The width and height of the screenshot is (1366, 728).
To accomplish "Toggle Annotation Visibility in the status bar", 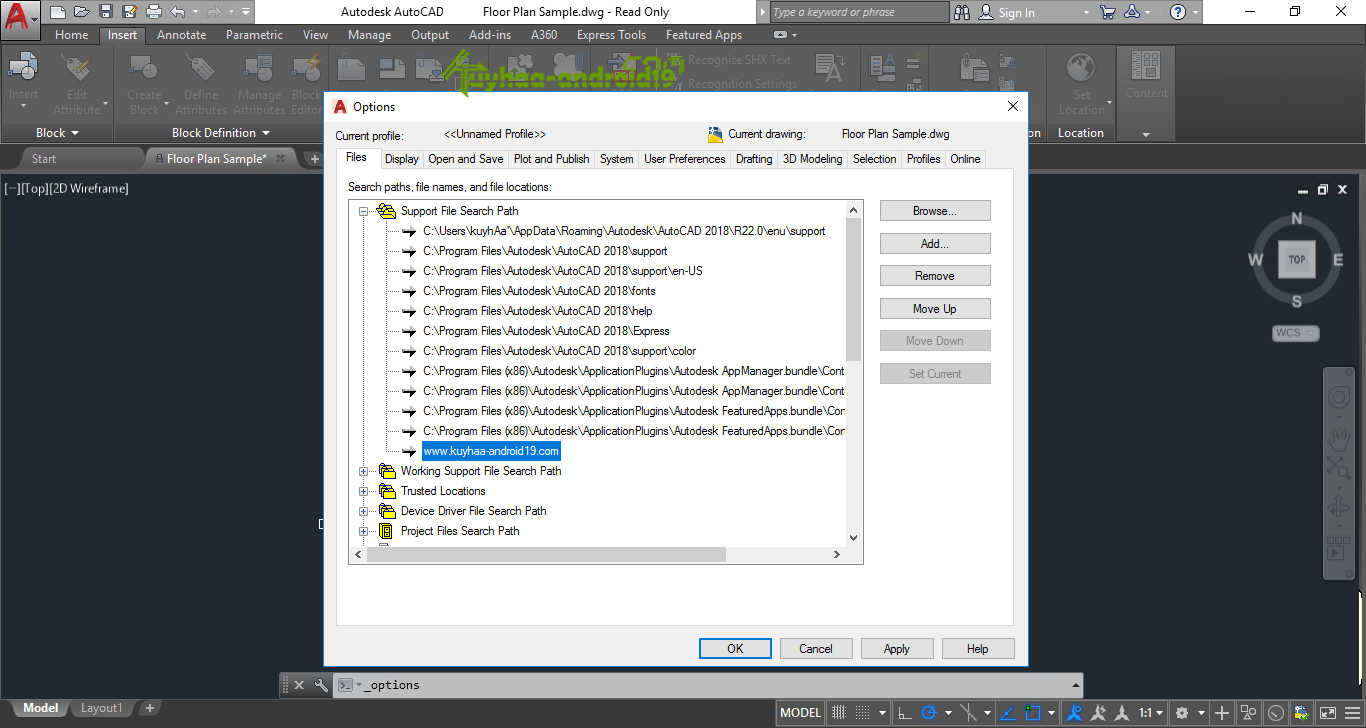I will pyautogui.click(x=1074, y=713).
